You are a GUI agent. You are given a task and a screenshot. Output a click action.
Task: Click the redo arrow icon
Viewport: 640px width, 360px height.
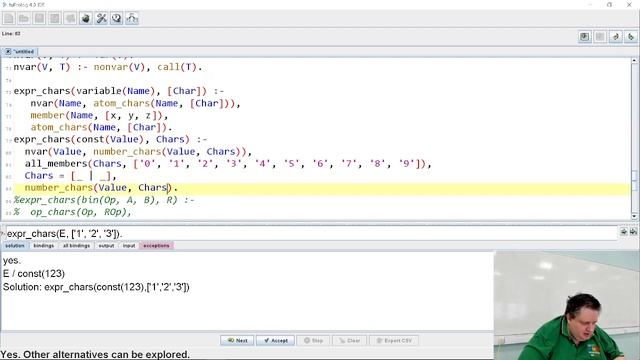631,37
